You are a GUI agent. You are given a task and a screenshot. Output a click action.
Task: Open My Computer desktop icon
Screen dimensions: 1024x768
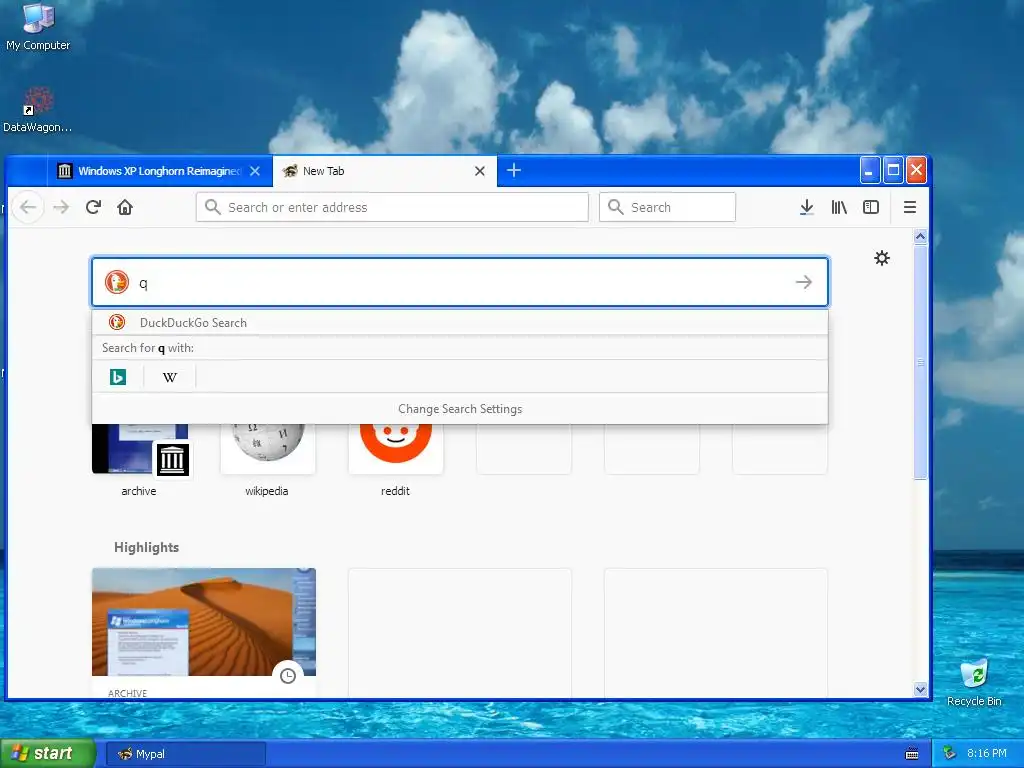[38, 27]
